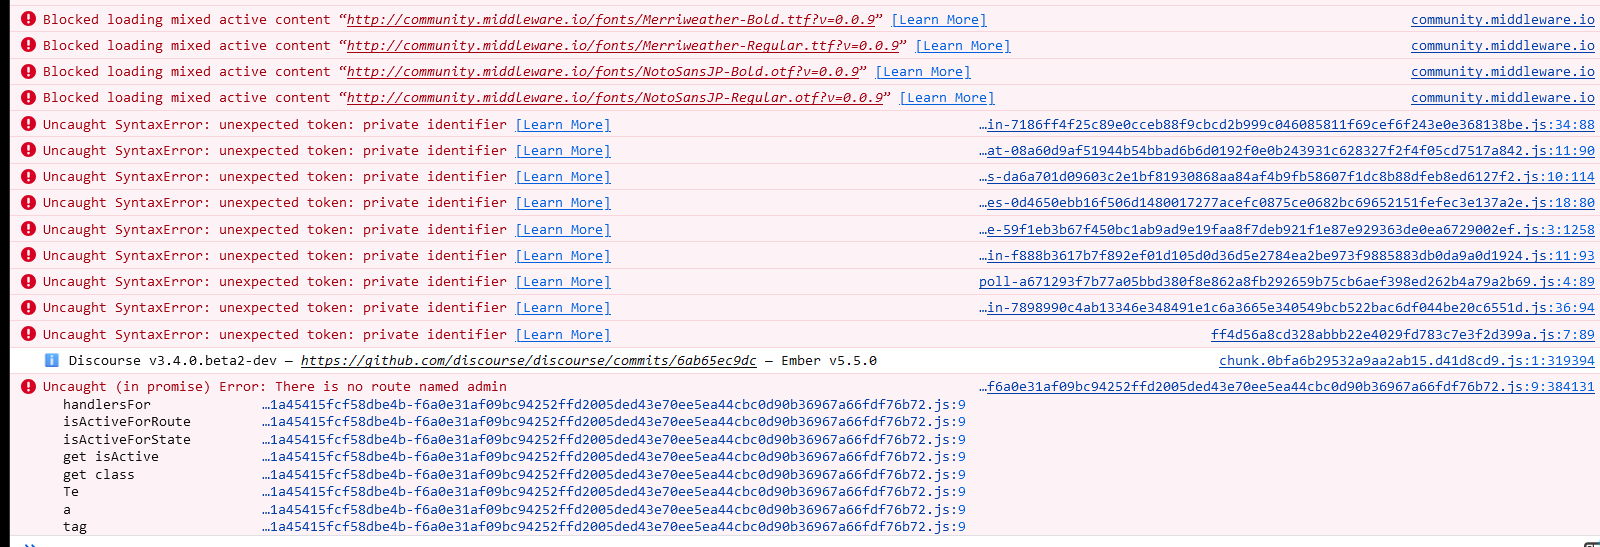Viewport: 1600px width, 547px height.
Task: Click Learn More on SyntaxError row ending js:10:114
Action: coord(563,176)
